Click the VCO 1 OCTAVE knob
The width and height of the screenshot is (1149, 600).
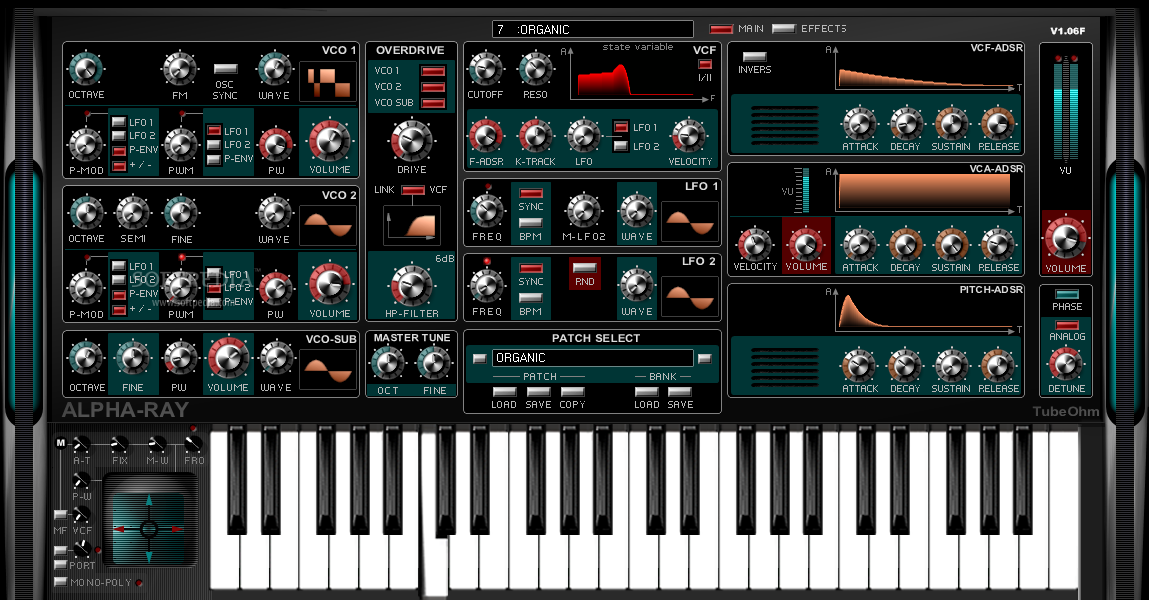[86, 70]
